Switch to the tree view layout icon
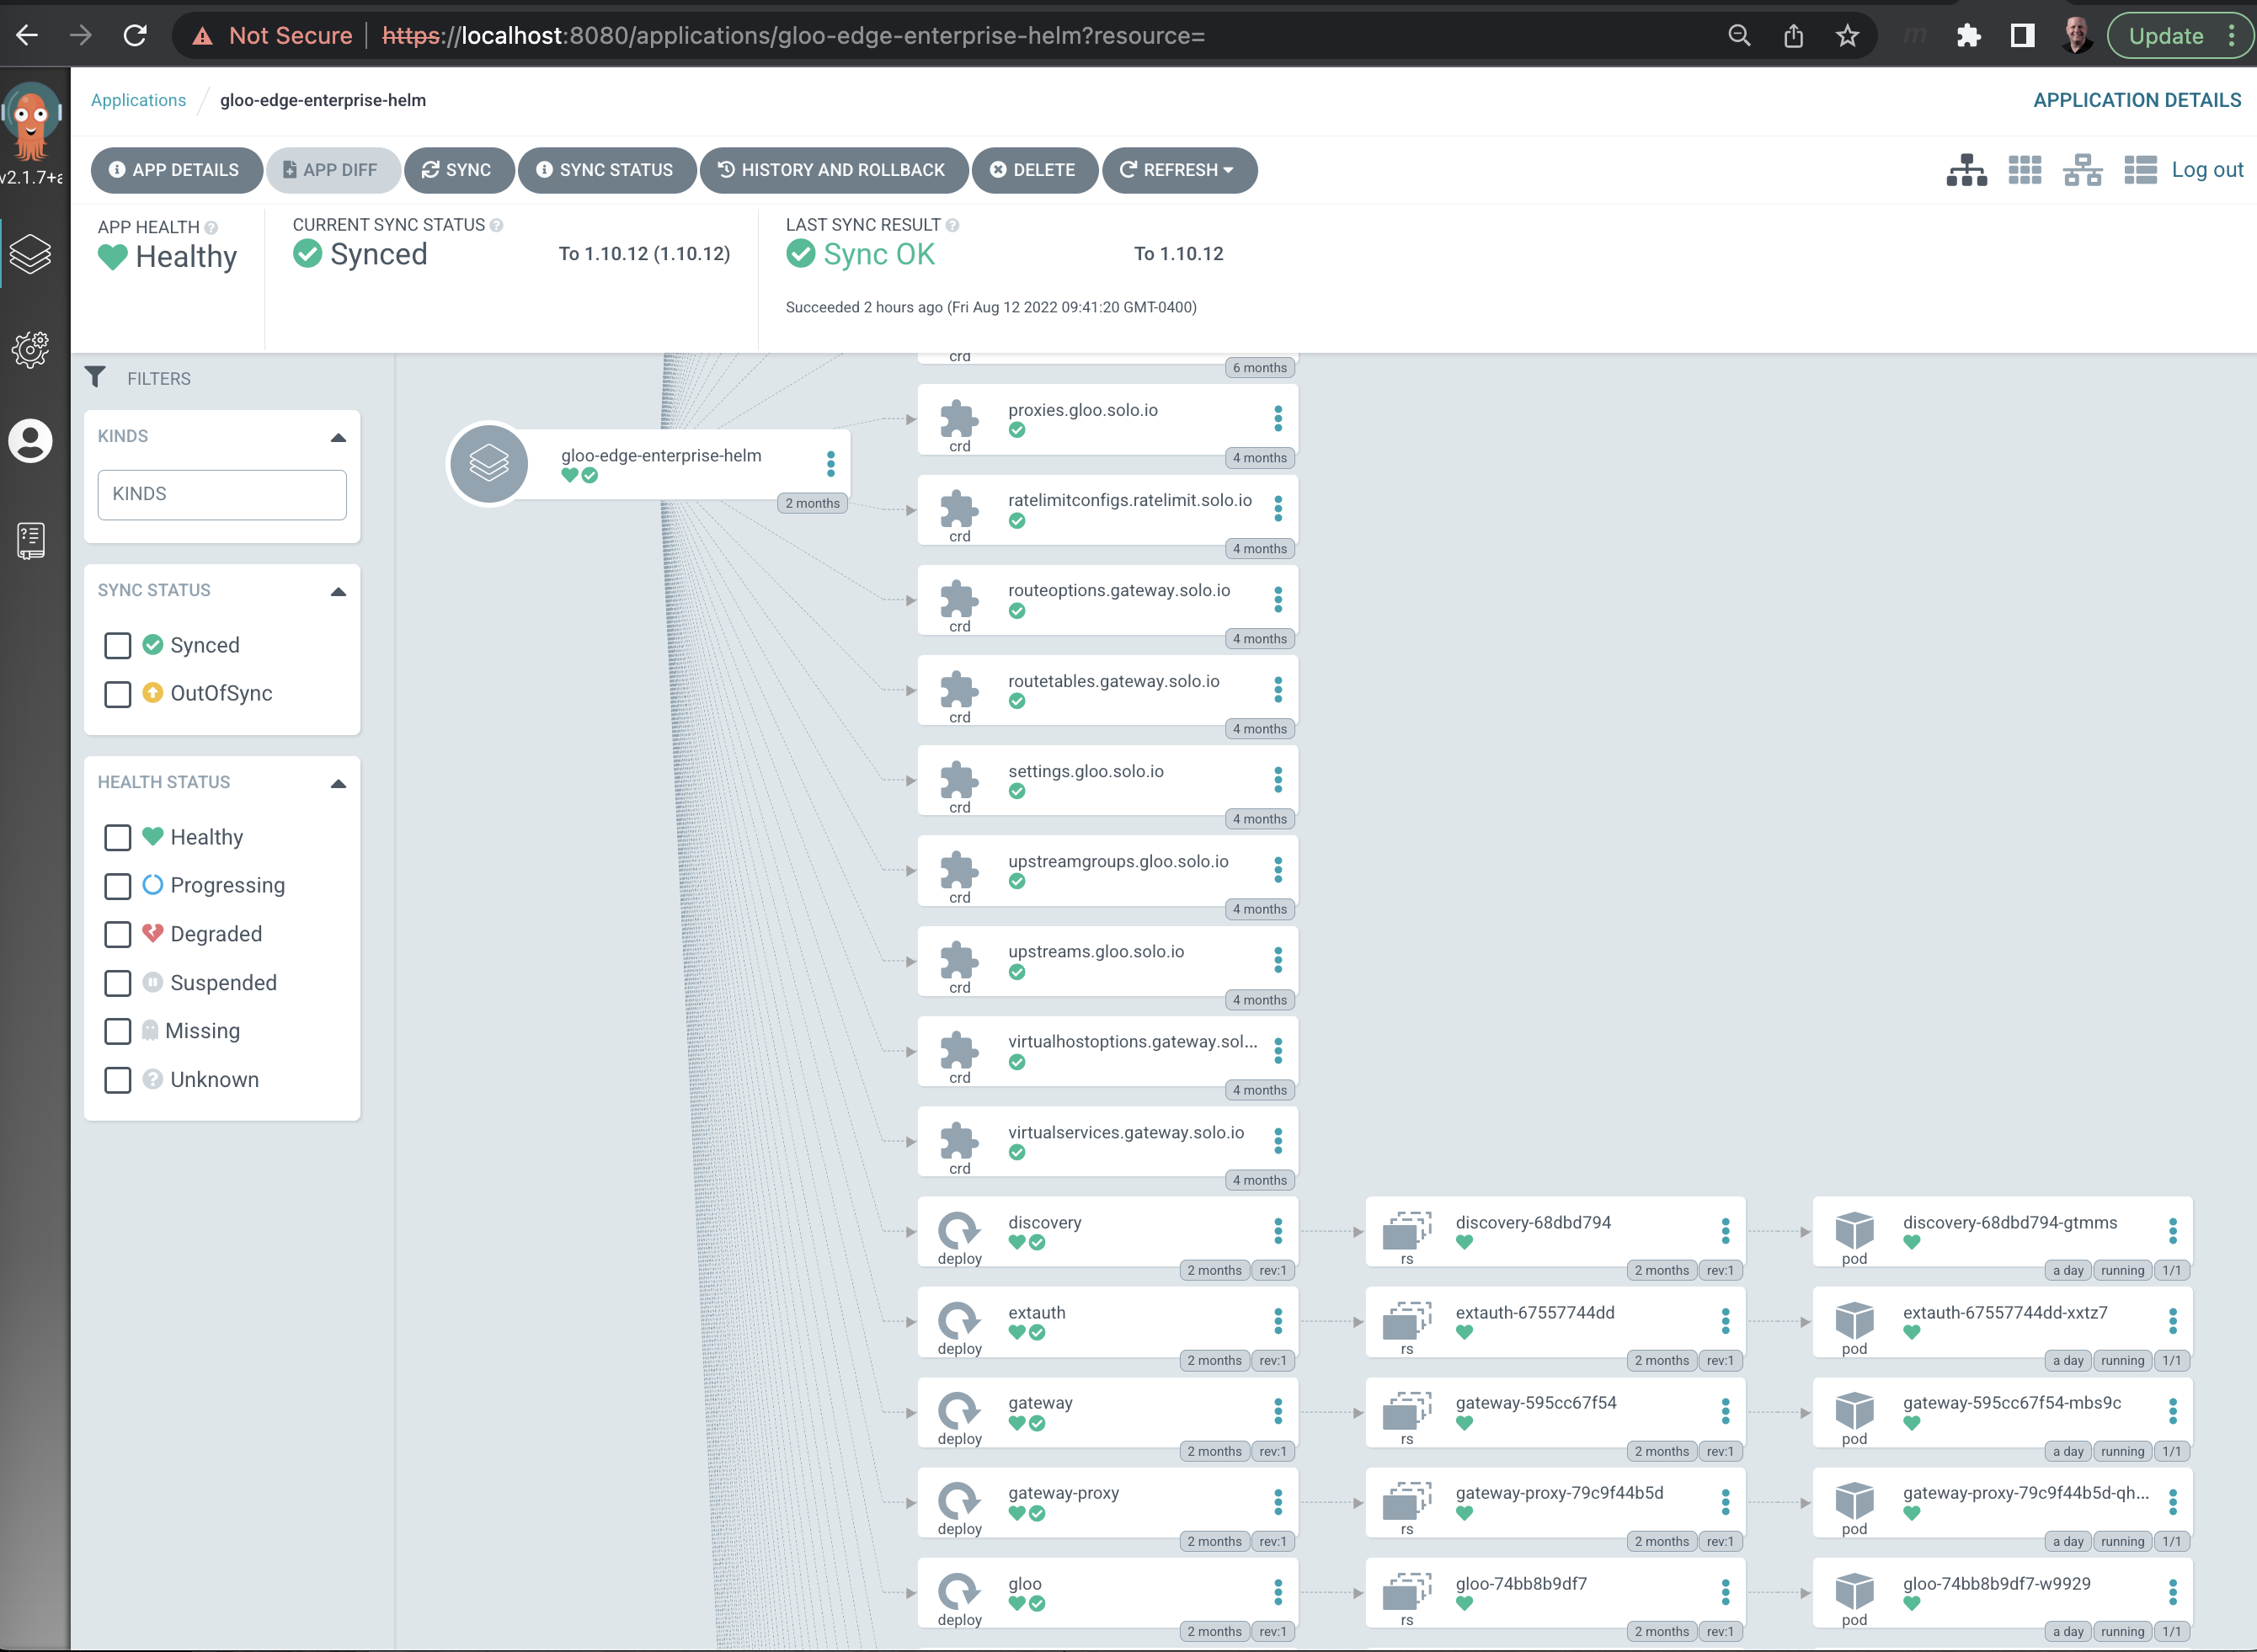 coord(1966,170)
